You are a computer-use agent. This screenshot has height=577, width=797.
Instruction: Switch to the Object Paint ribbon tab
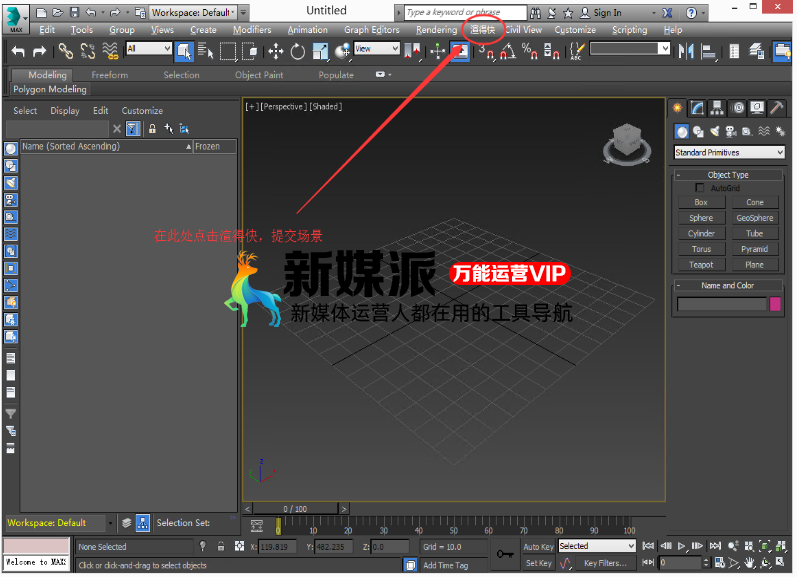tap(259, 75)
